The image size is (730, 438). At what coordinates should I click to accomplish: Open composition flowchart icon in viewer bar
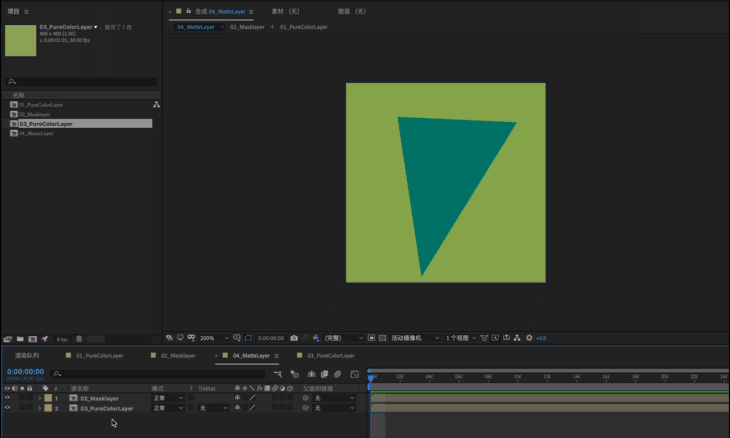[x=517, y=338]
